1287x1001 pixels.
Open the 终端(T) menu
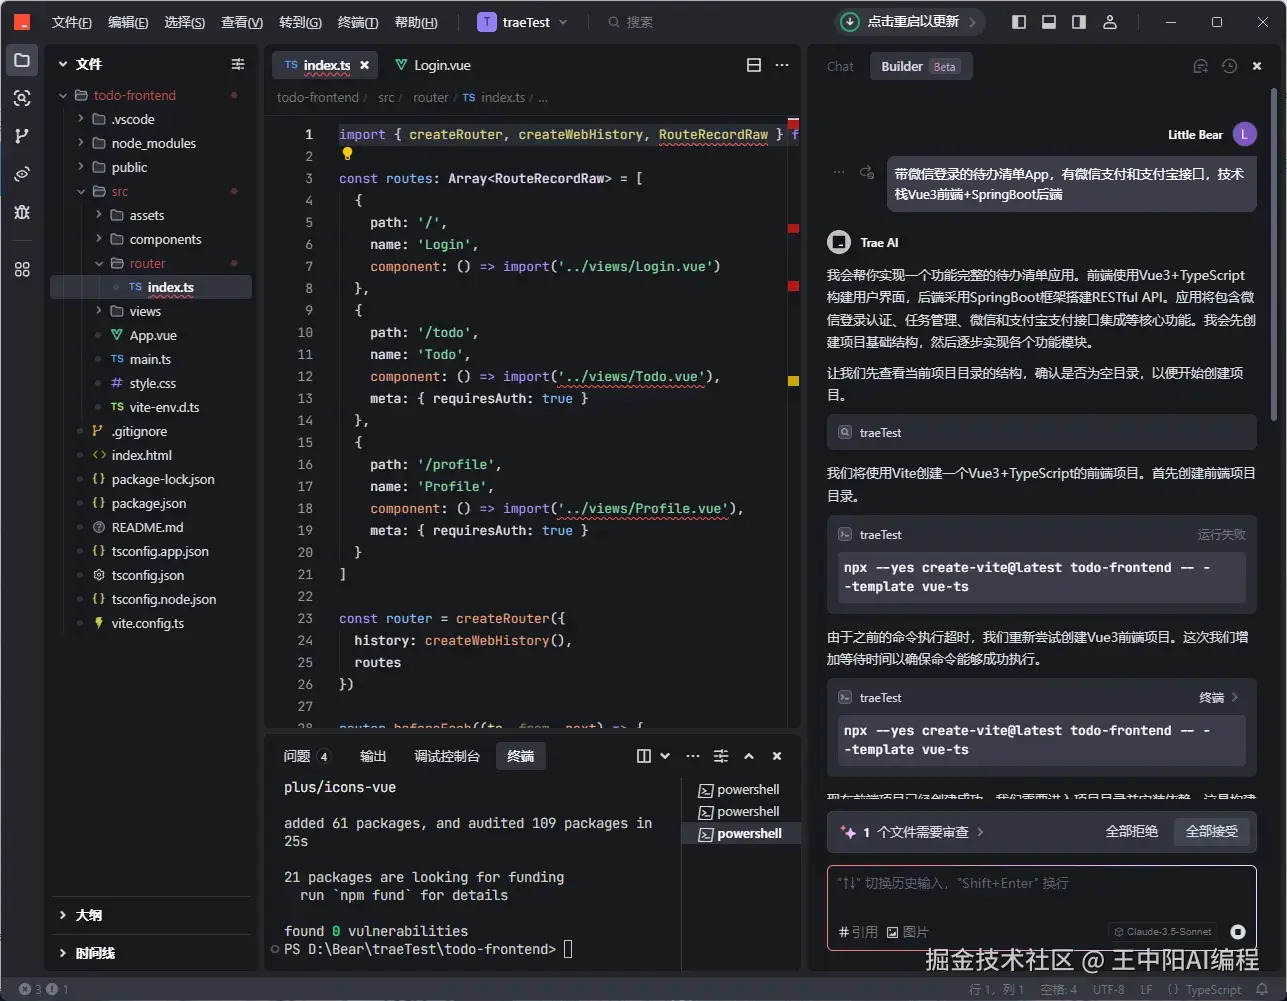click(358, 22)
